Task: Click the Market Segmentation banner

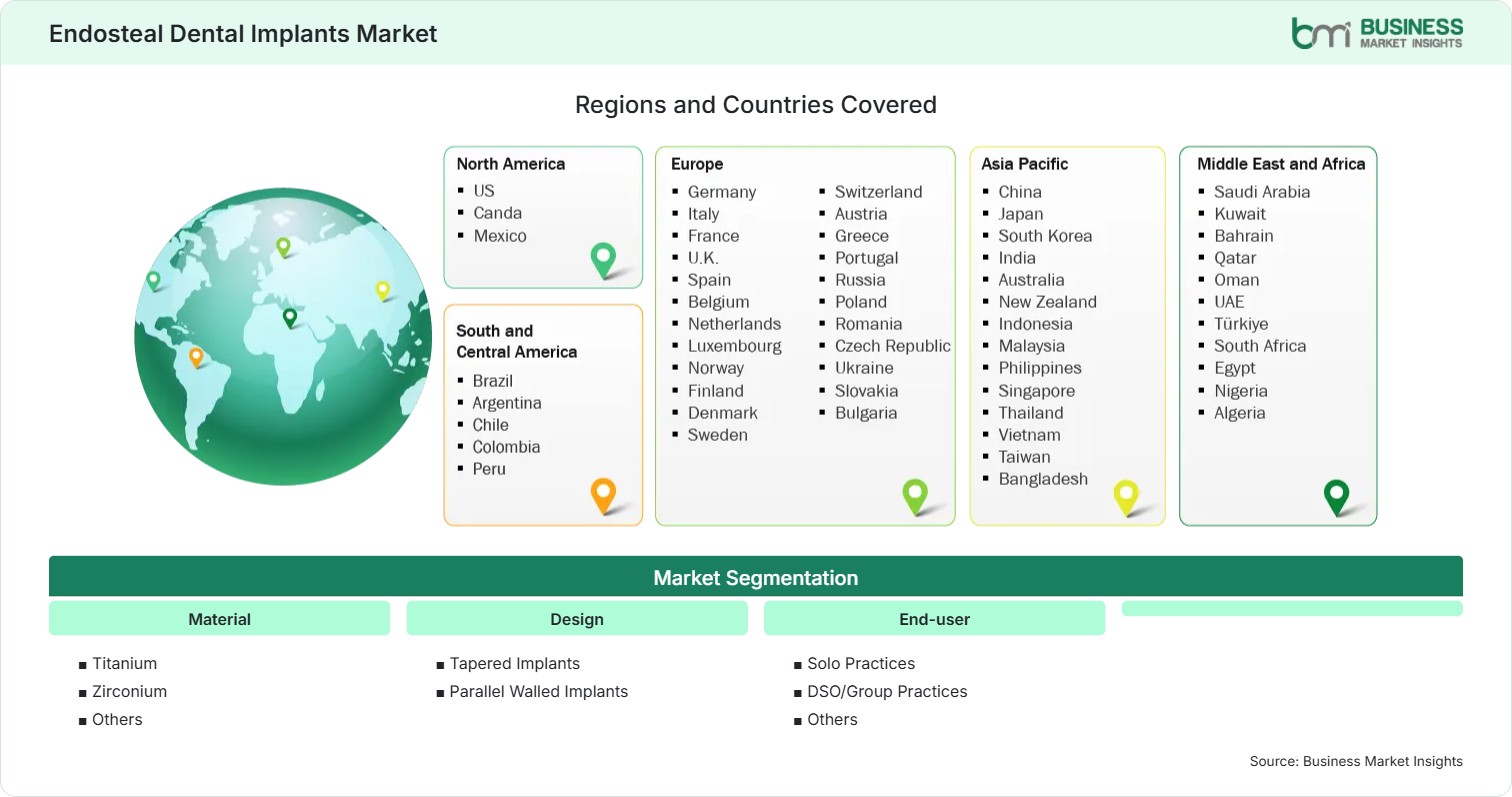Action: (x=756, y=577)
